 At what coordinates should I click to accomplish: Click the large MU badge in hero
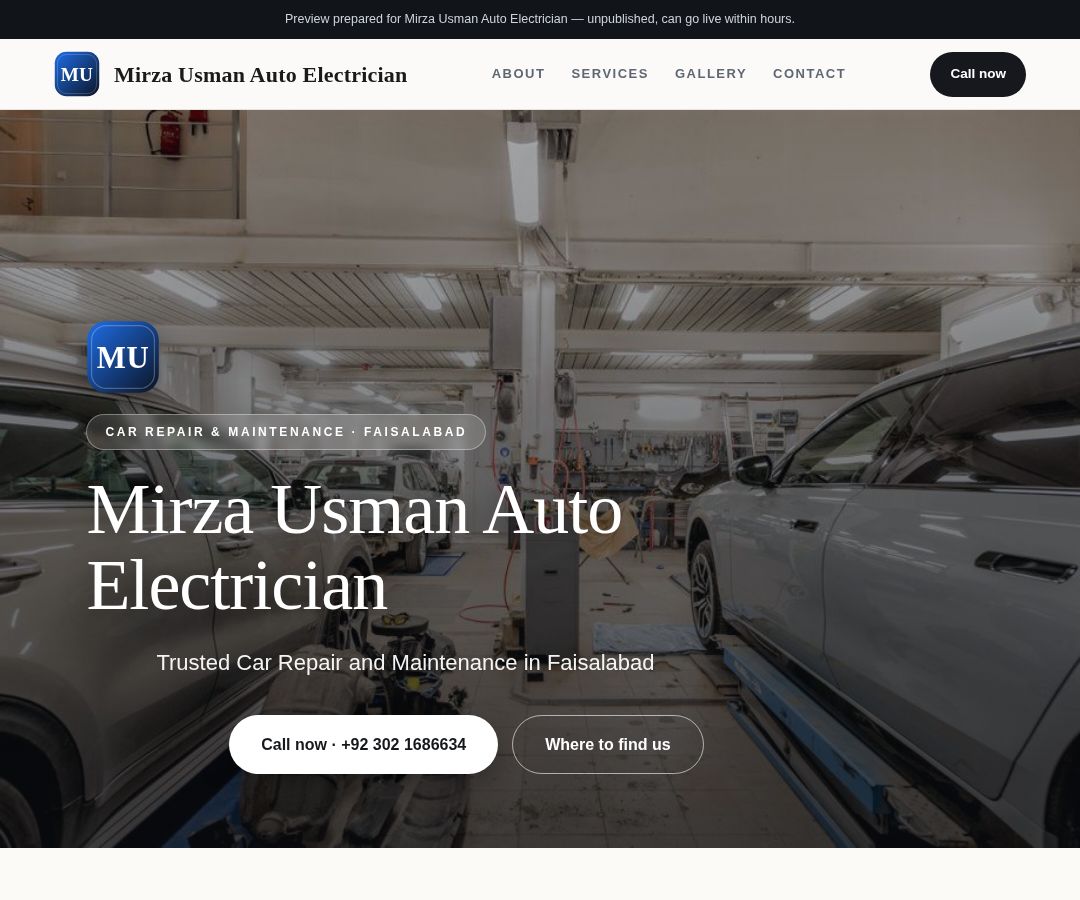pos(123,357)
